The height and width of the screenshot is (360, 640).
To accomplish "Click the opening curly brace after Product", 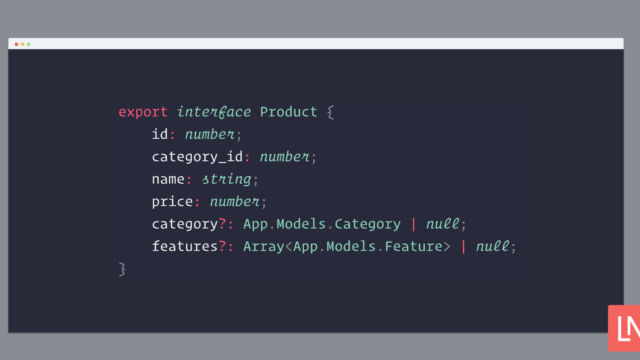I will pyautogui.click(x=330, y=112).
